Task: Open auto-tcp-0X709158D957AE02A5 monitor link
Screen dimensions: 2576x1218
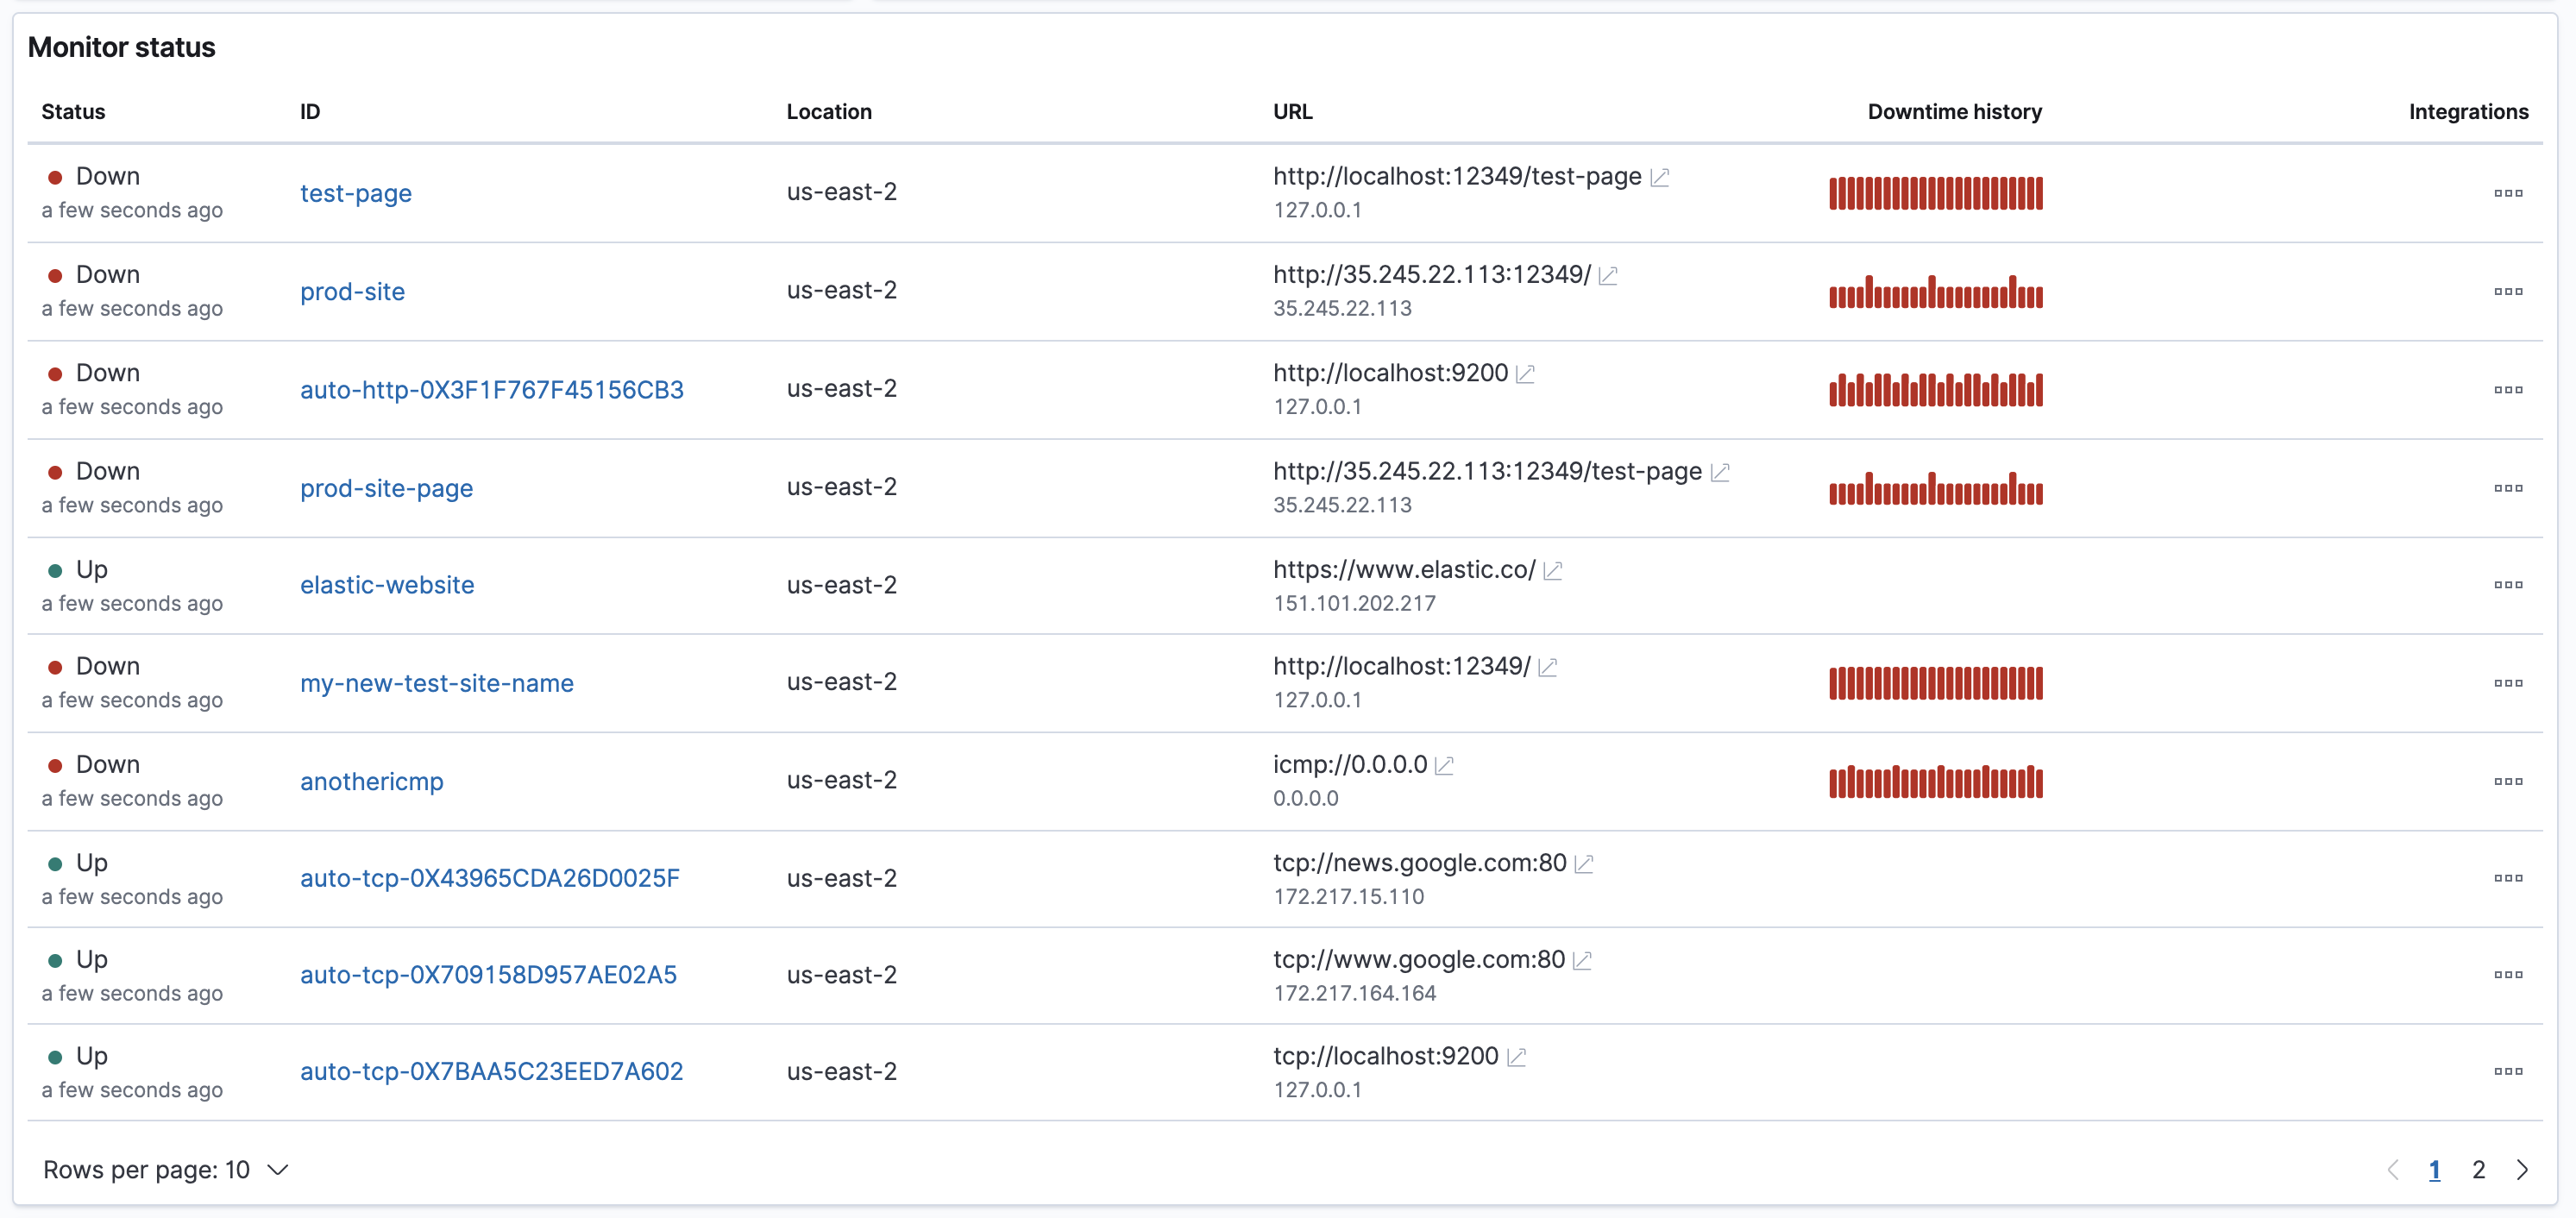Action: click(488, 975)
